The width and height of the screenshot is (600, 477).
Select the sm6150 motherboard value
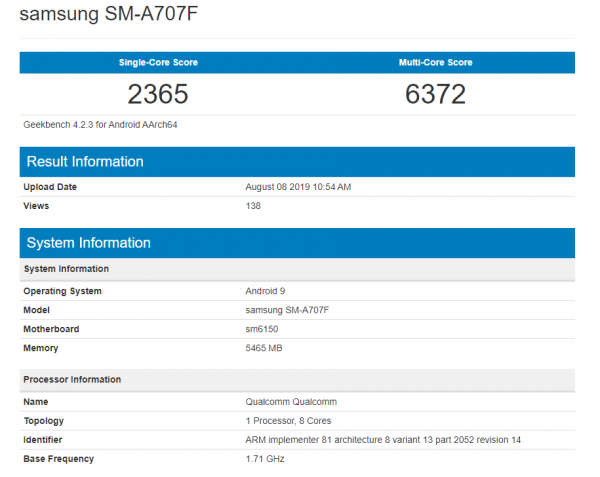click(262, 329)
